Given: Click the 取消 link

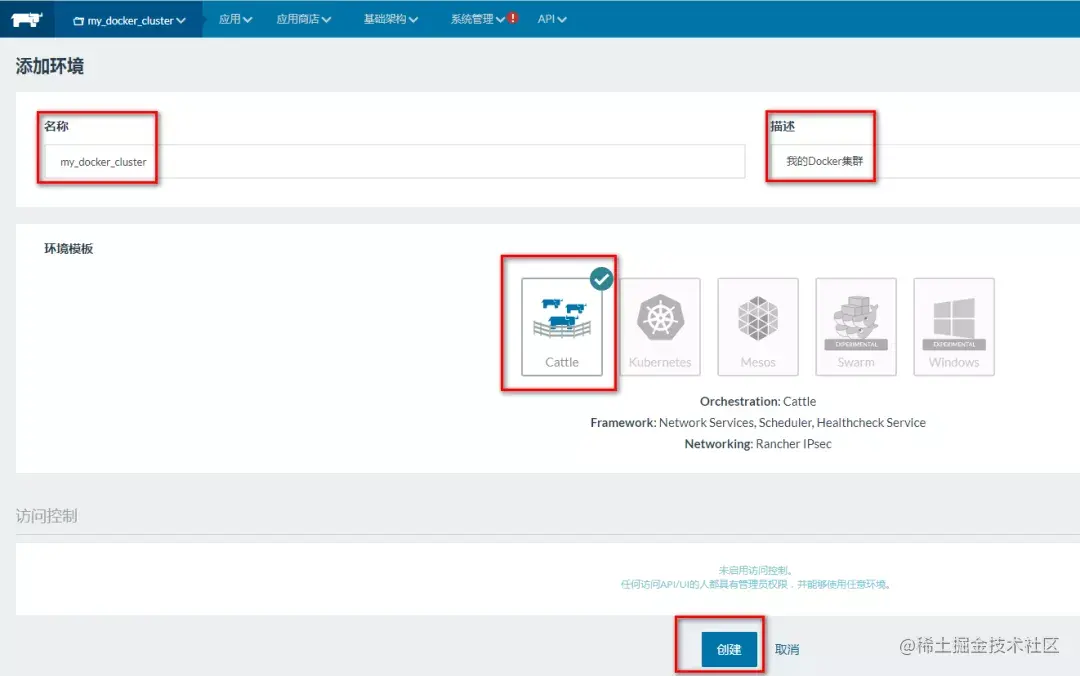Looking at the screenshot, I should click(787, 649).
